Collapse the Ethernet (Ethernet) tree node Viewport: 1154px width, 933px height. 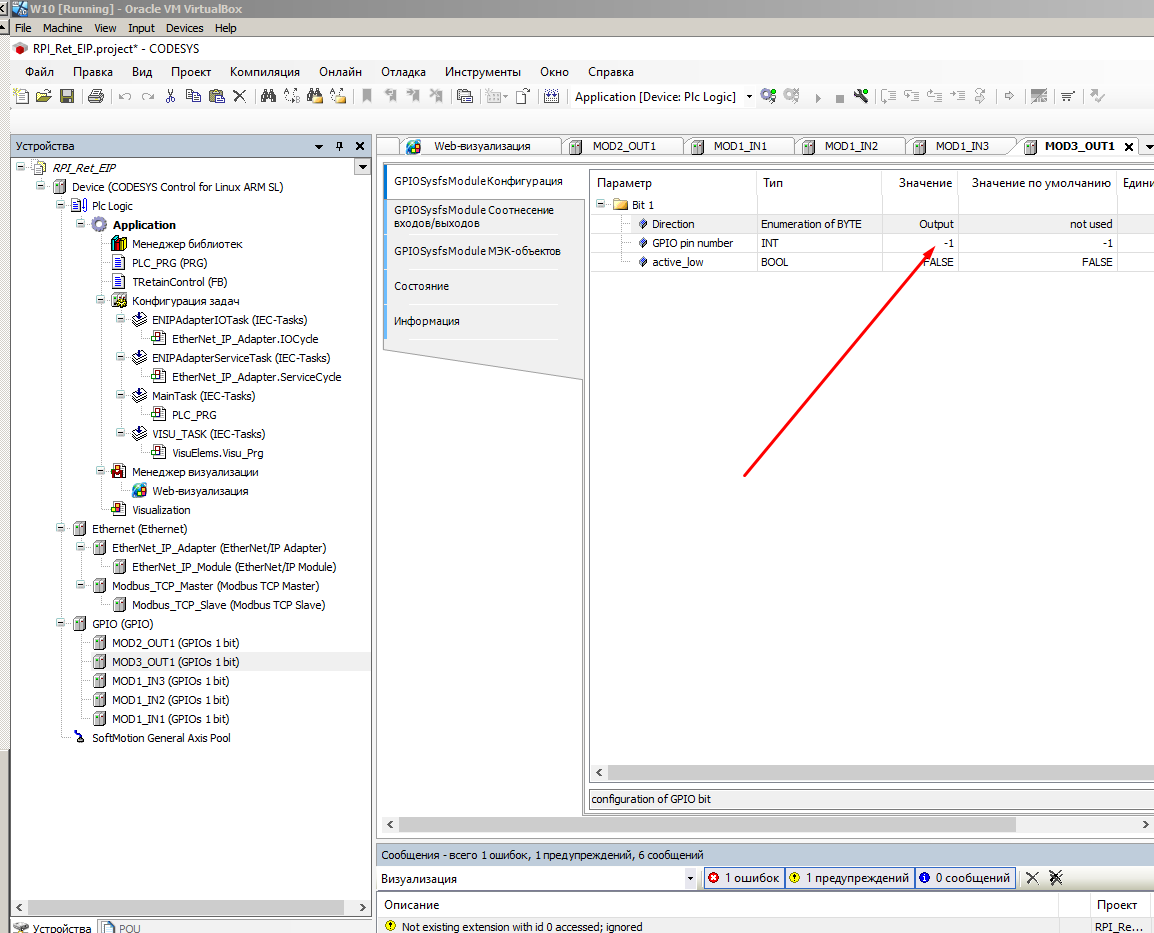(60, 528)
